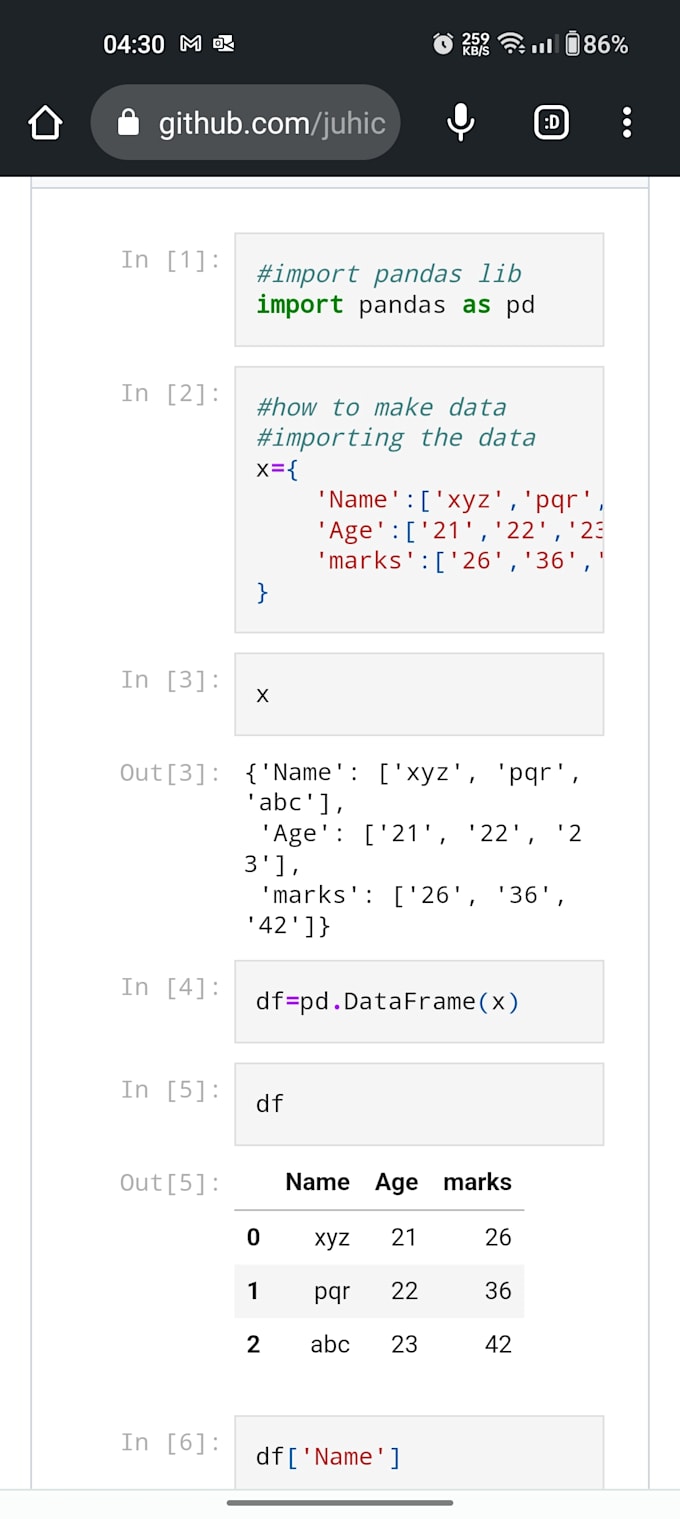680x1519 pixels.
Task: Tap the microphone icon for voice search
Action: tap(460, 122)
